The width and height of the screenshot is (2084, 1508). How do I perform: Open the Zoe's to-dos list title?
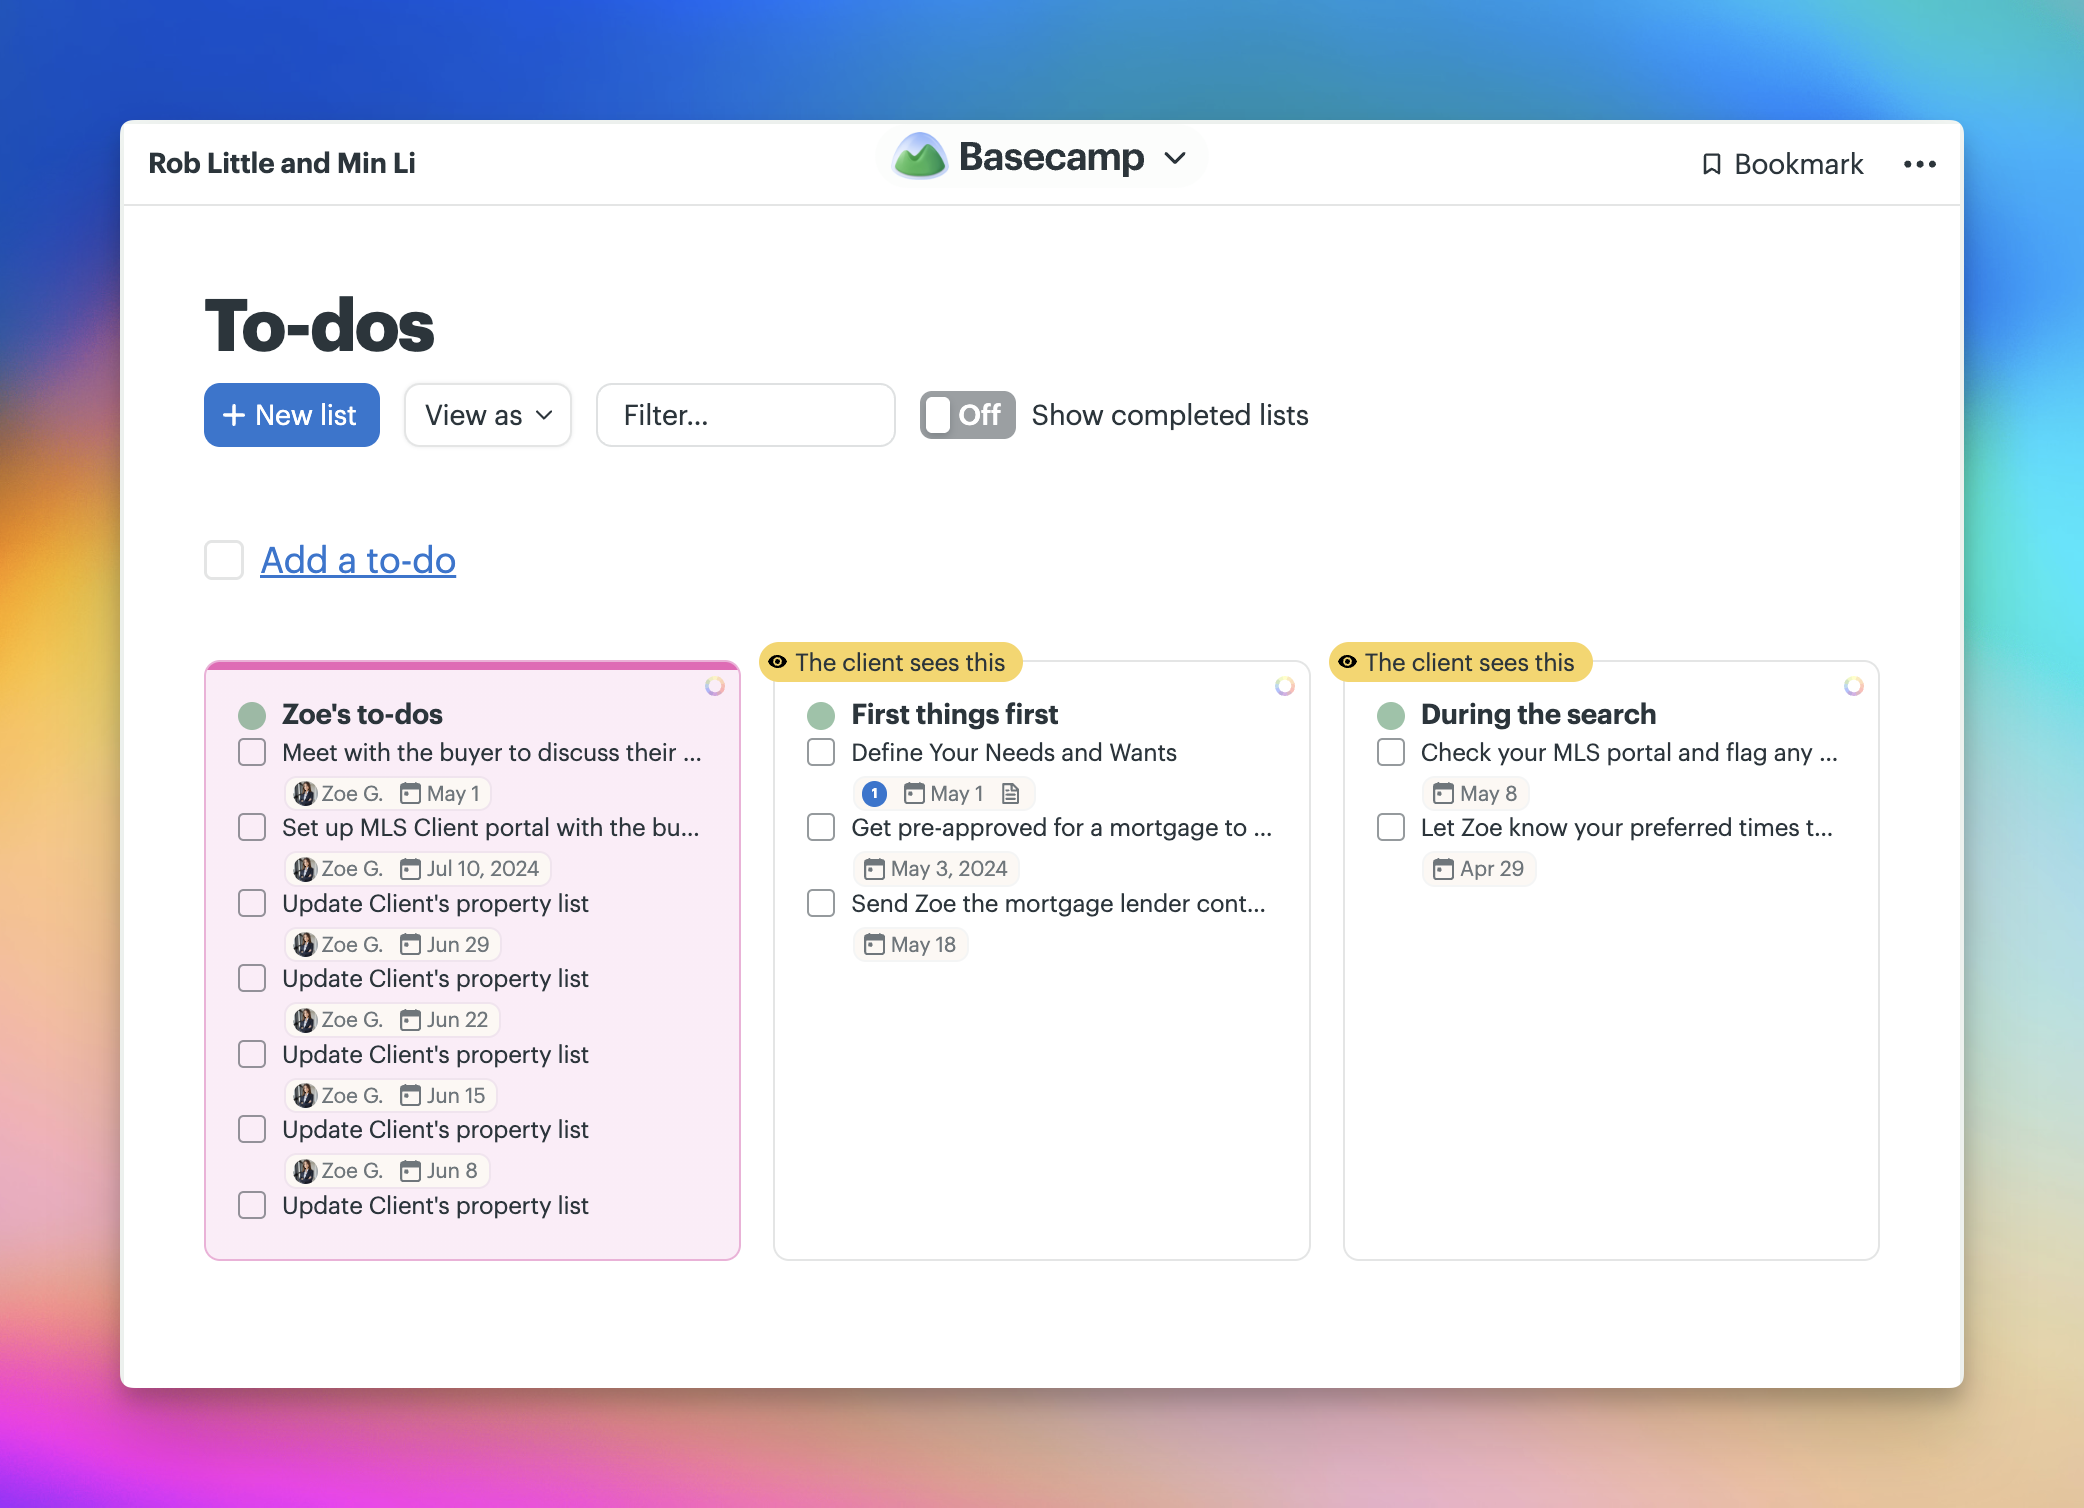362,714
